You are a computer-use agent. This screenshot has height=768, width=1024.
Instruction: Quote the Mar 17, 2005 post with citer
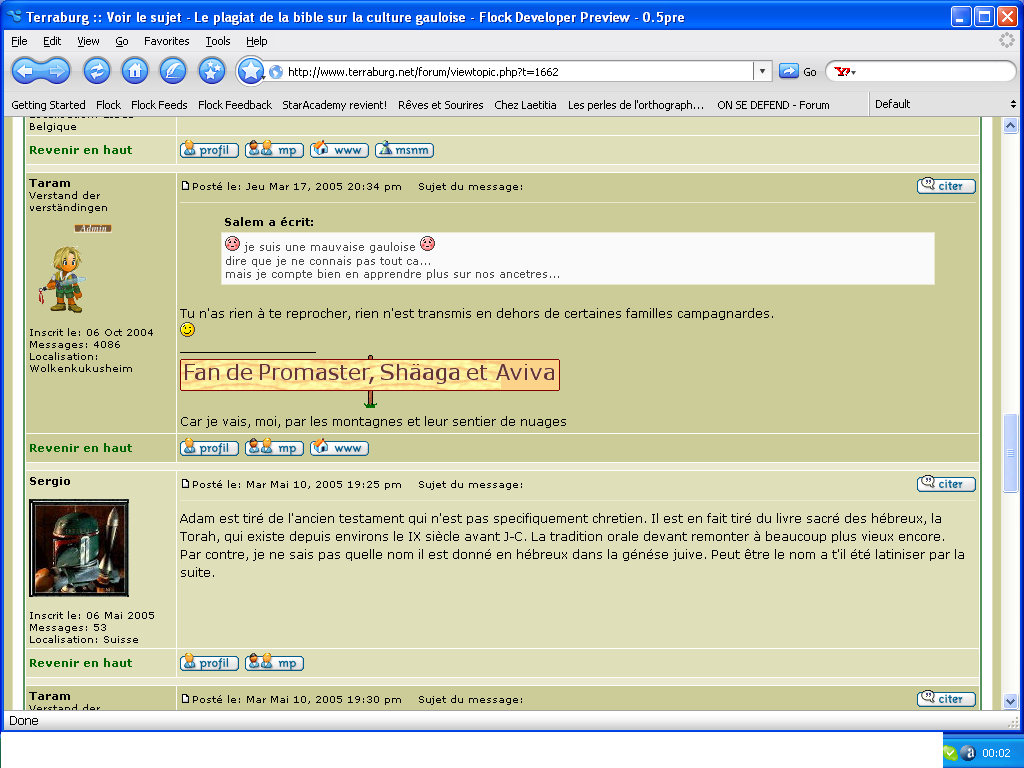pyautogui.click(x=946, y=186)
